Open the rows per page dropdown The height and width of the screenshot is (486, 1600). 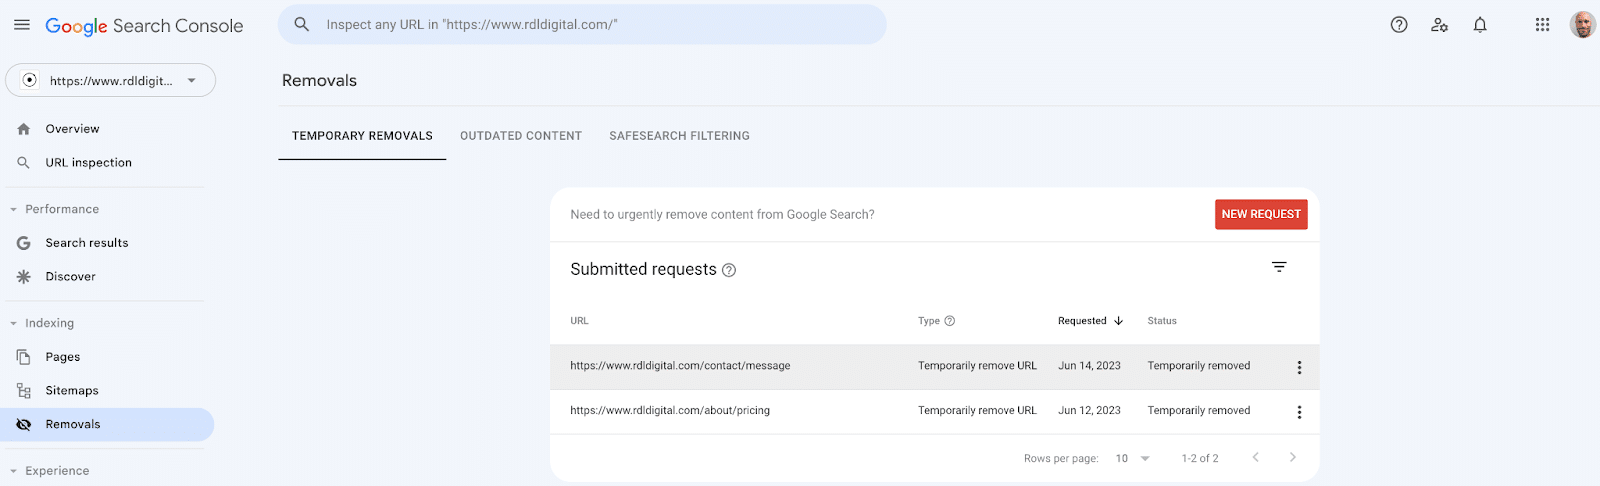1133,458
